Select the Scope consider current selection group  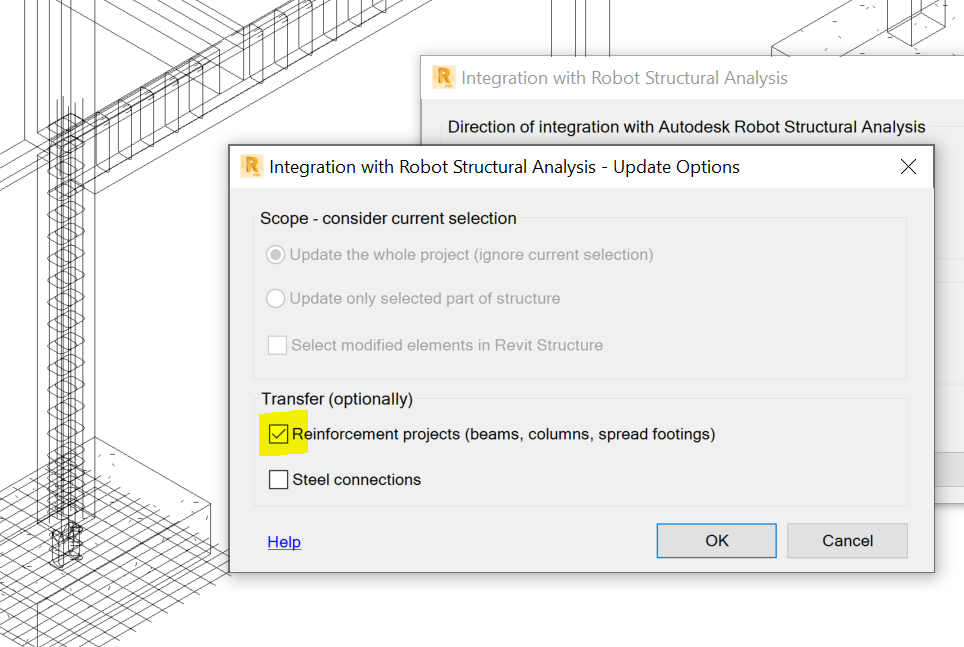click(x=388, y=218)
